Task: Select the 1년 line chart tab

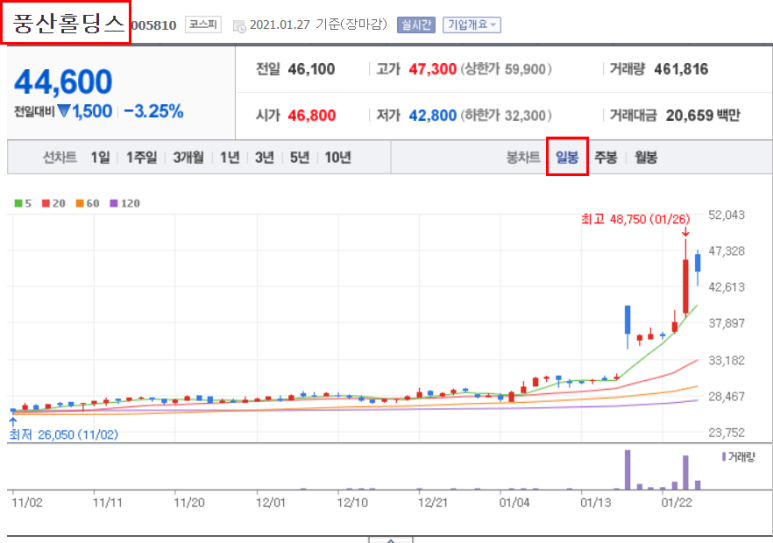Action: pos(230,158)
